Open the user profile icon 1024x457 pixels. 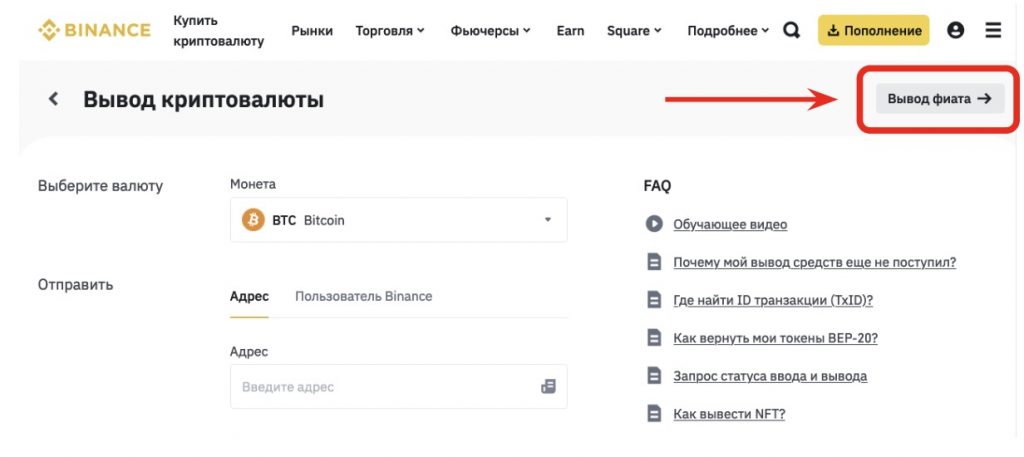coord(955,30)
